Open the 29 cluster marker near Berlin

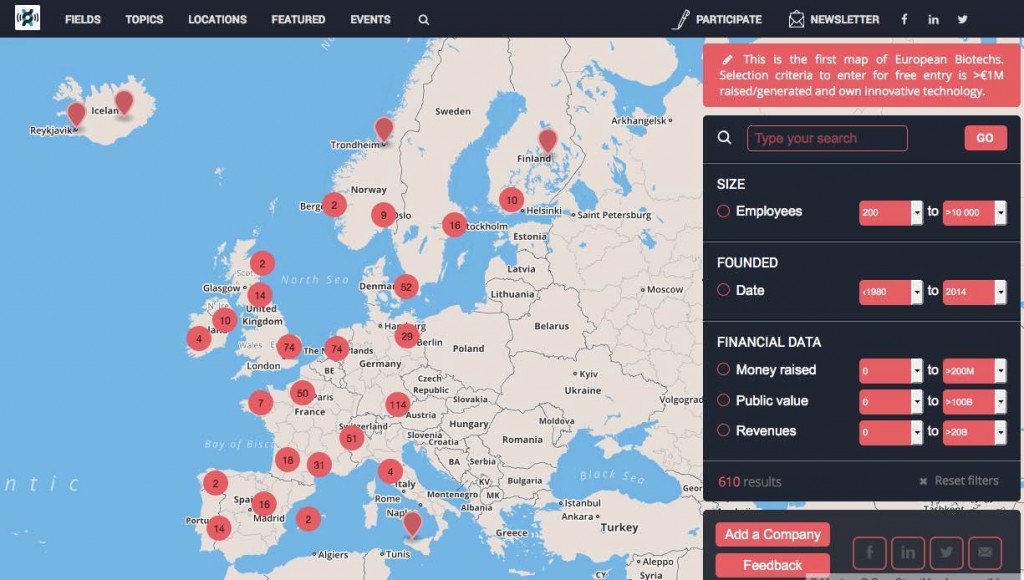407,336
